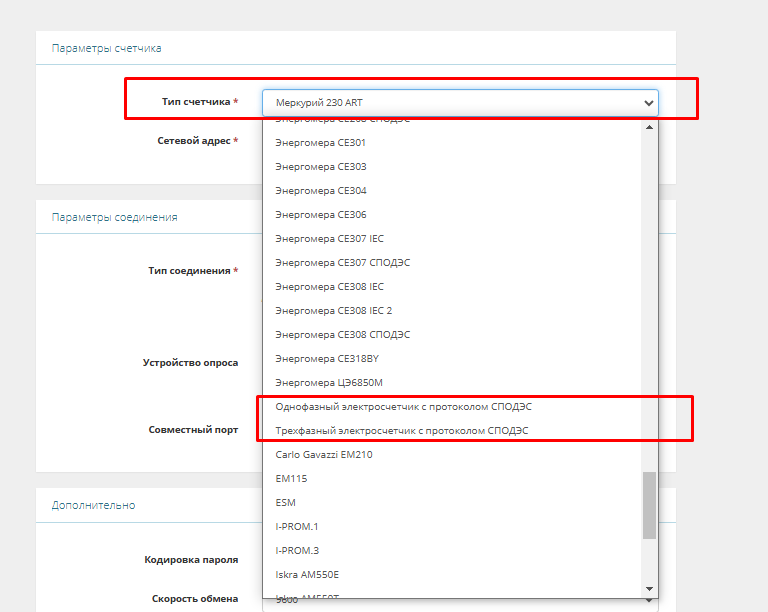Choose Однофазный электросчетчик с протоколом СПОДЭС
Screen dimensions: 768x612
(452, 407)
